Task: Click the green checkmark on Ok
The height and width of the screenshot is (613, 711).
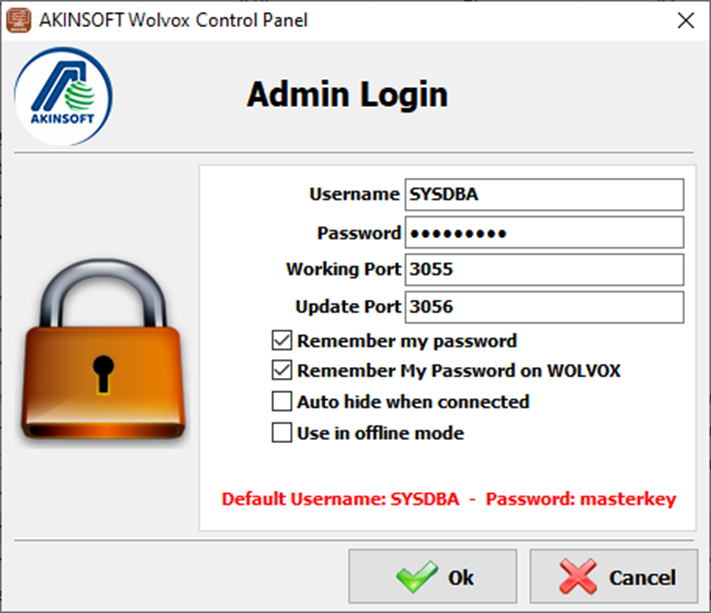Action: 415,577
